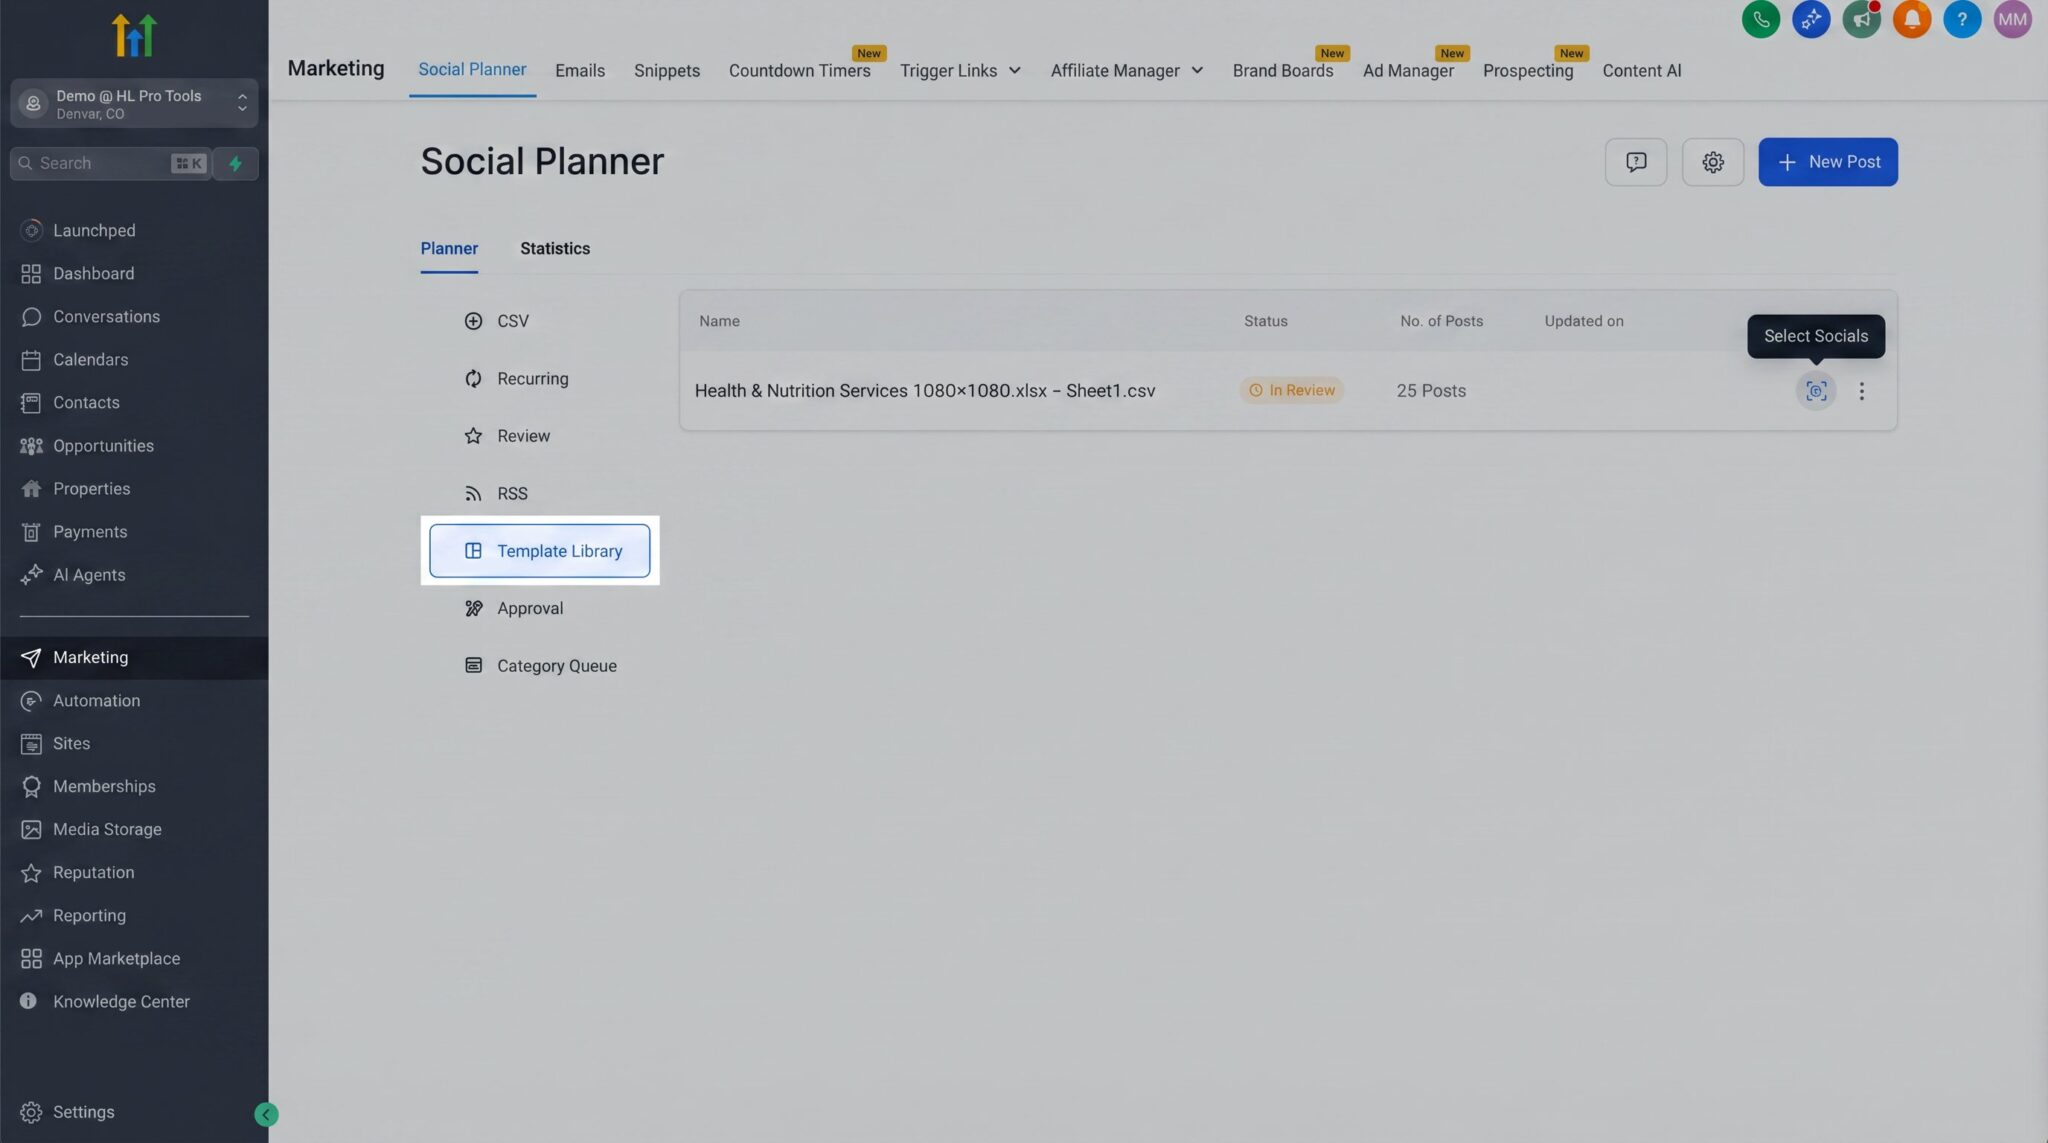Screen dimensions: 2048x1143
Task: Open Launchpad in the sidebar
Action: click(x=94, y=230)
